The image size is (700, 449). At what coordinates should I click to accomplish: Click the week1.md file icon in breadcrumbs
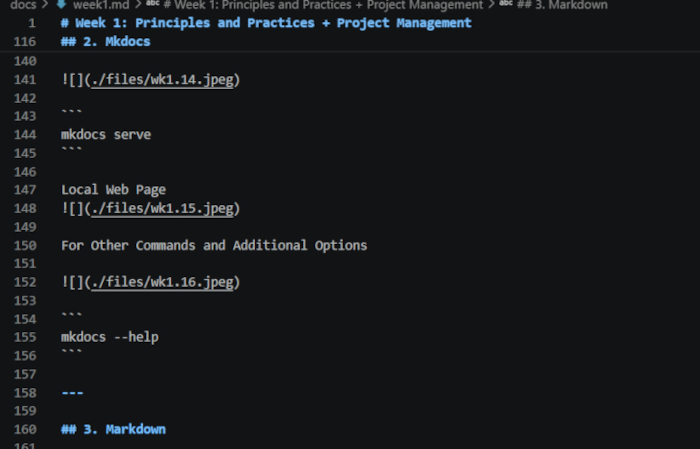coord(61,5)
